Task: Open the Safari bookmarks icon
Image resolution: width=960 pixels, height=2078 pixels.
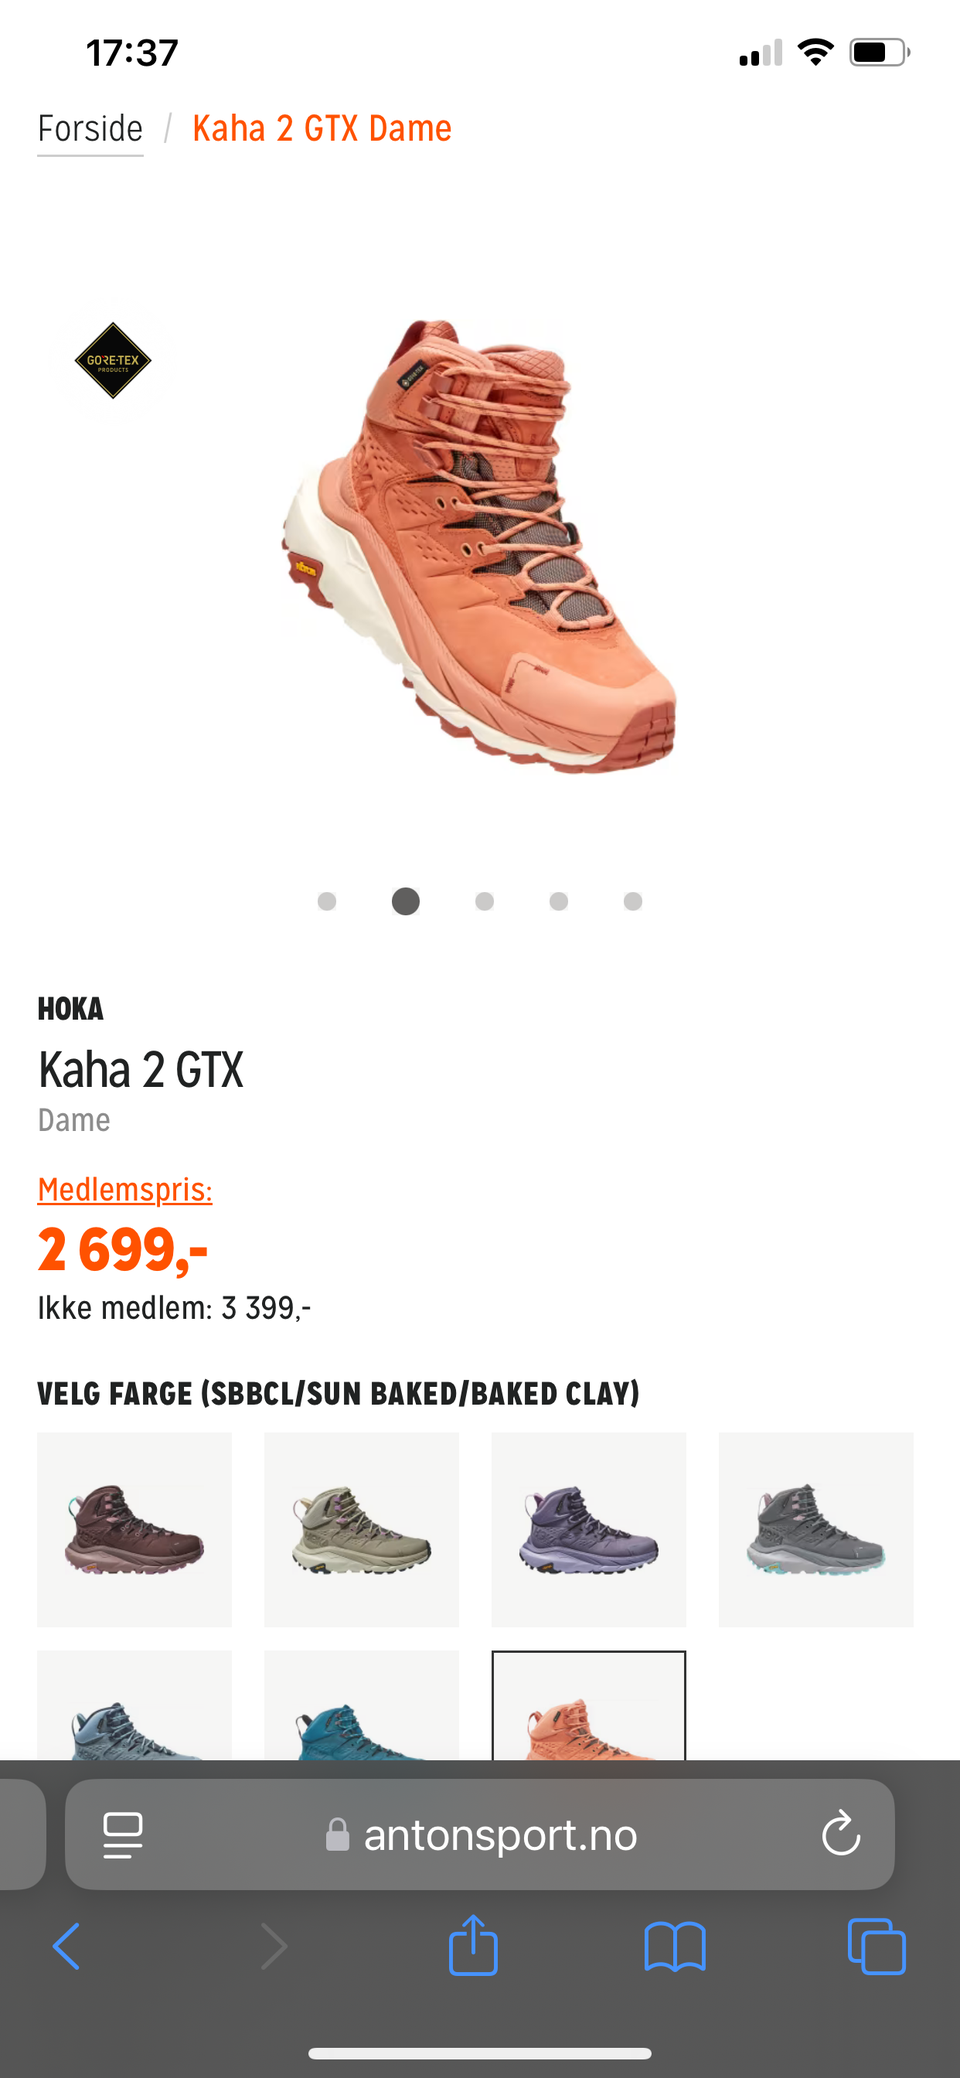Action: pos(675,1946)
